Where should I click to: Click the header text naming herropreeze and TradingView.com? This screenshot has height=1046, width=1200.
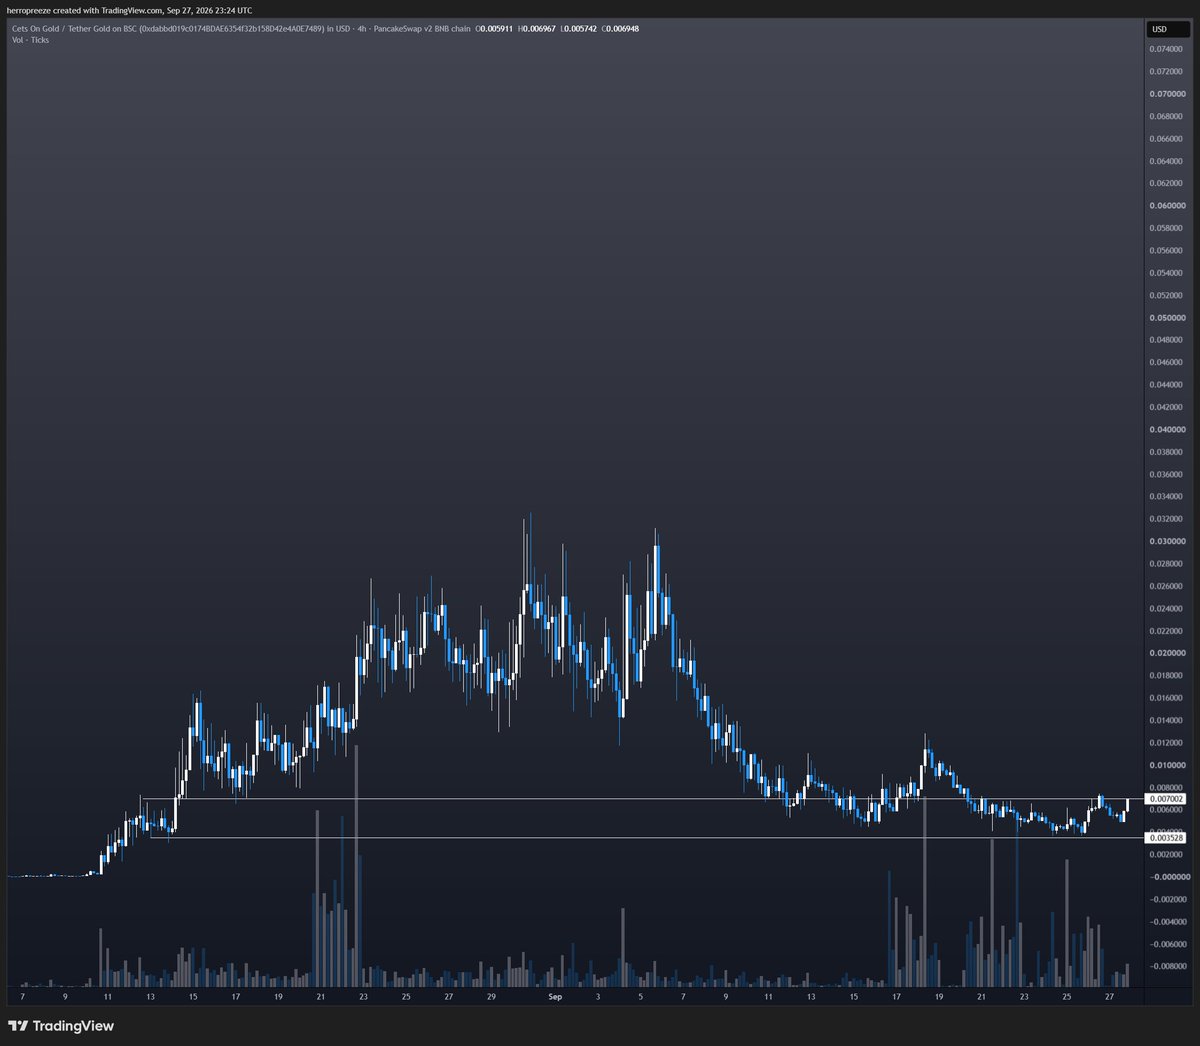(x=130, y=11)
